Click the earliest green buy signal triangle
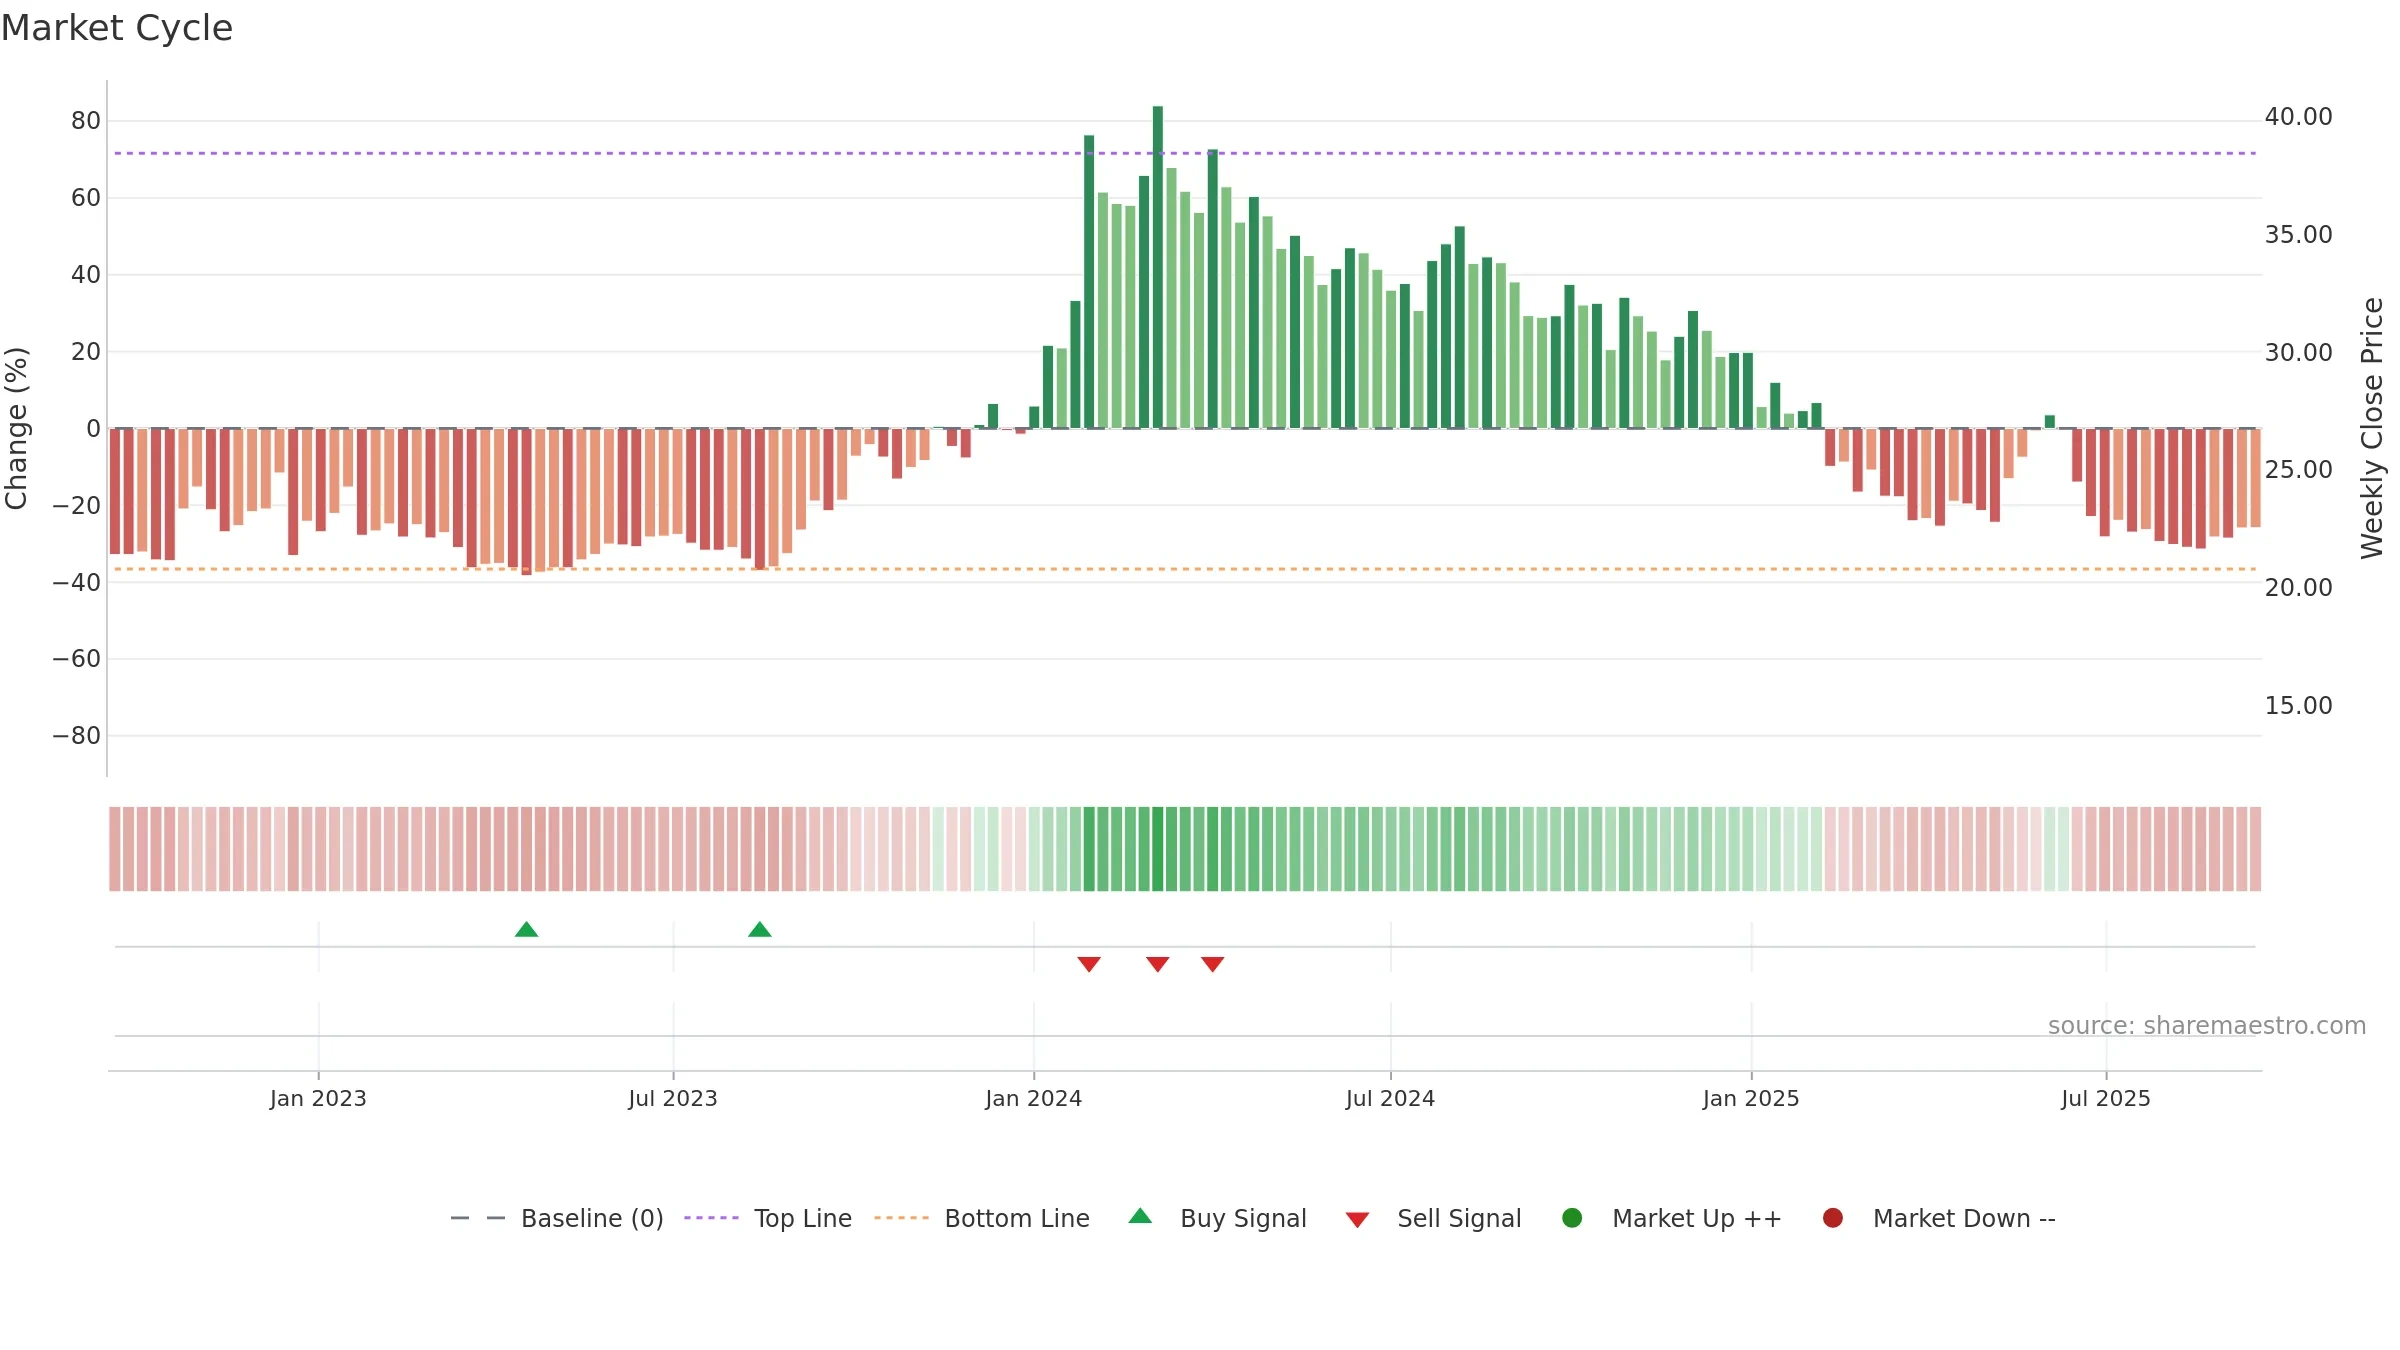This screenshot has width=2400, height=1350. (526, 930)
